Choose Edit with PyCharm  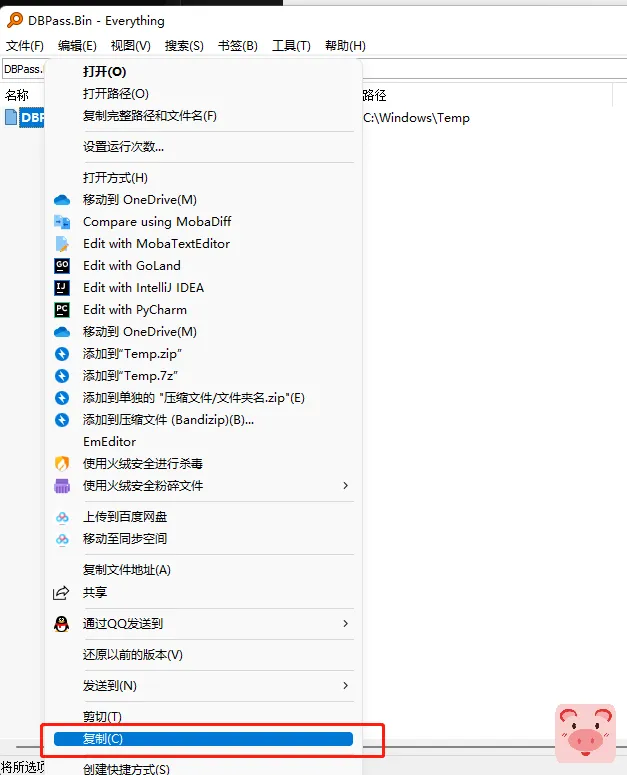pyautogui.click(x=135, y=310)
